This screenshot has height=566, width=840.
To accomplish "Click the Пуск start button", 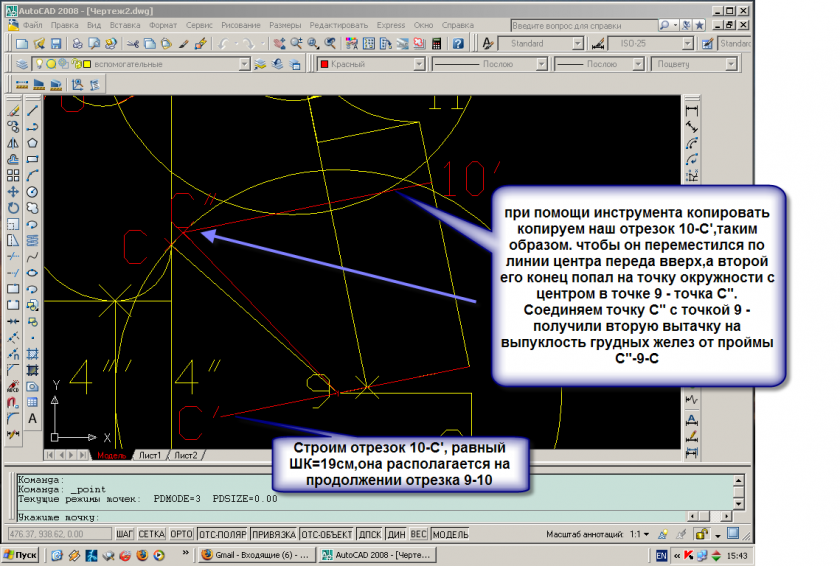I will pos(21,555).
